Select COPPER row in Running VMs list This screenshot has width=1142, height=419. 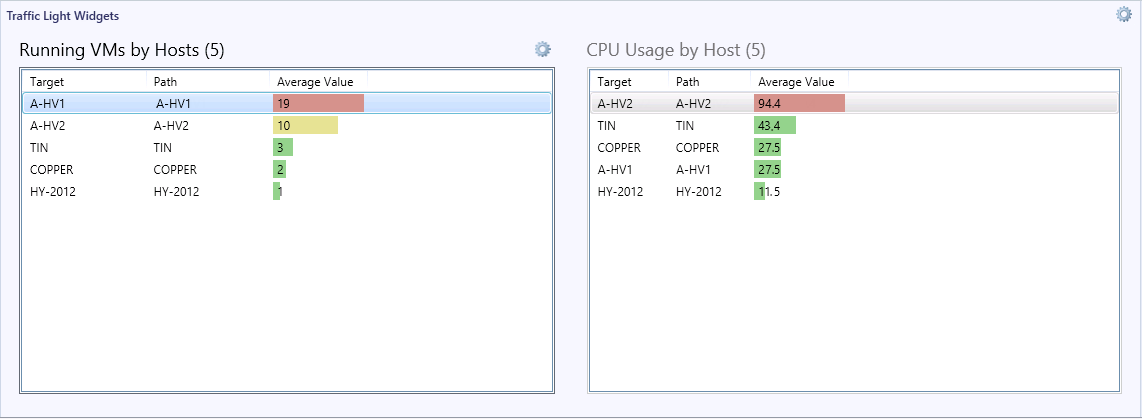(x=286, y=169)
